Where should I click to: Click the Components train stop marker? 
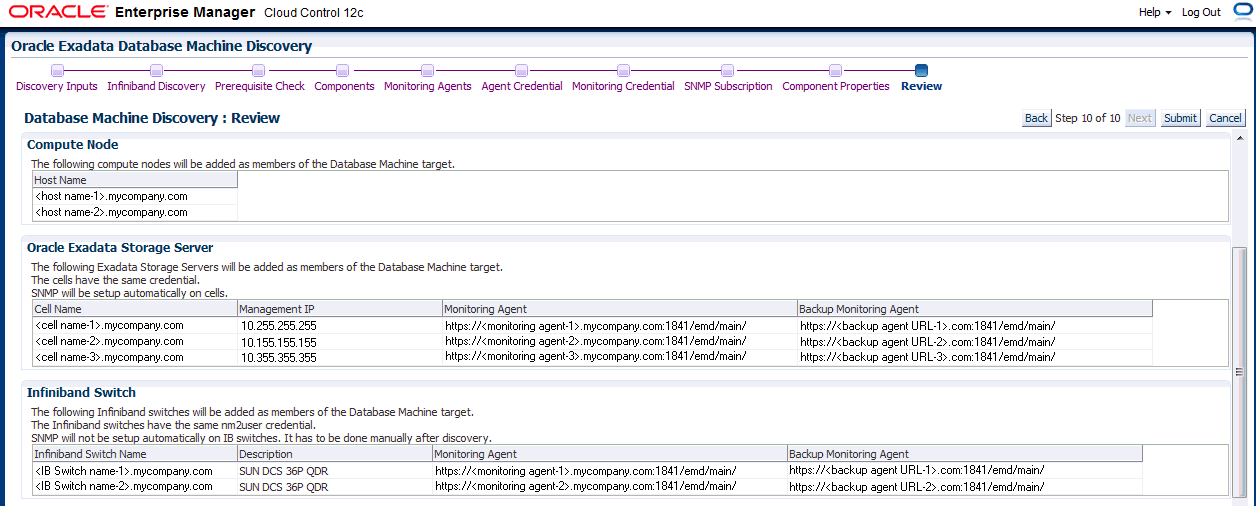[x=342, y=70]
